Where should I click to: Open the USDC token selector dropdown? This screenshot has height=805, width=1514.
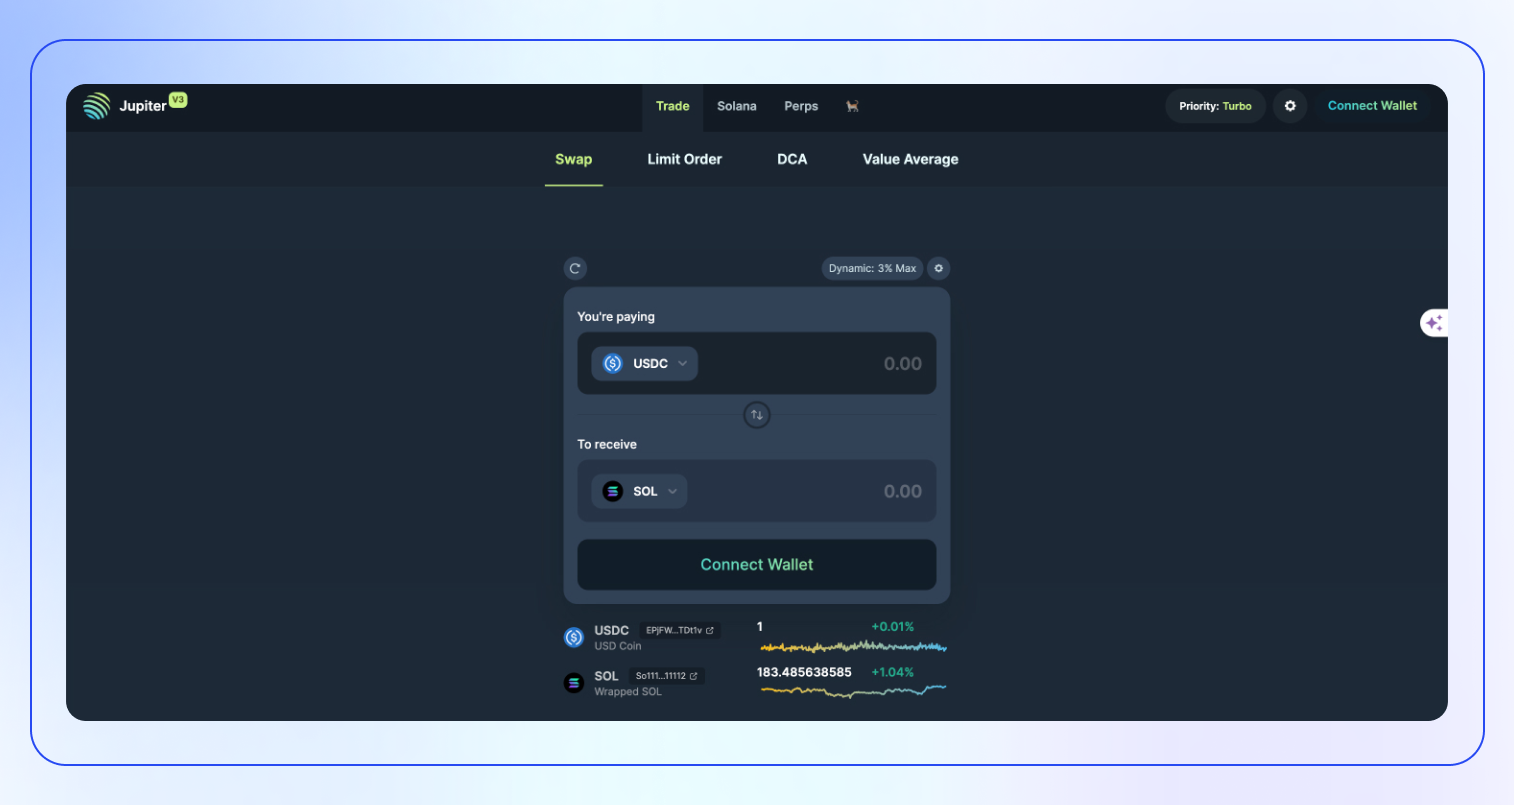point(645,363)
